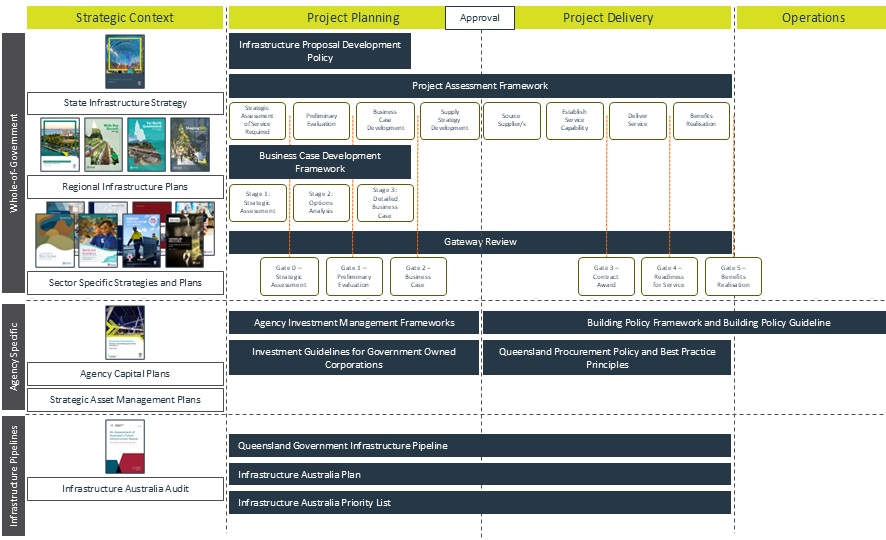Open the dark water tap sector cover

tap(184, 241)
